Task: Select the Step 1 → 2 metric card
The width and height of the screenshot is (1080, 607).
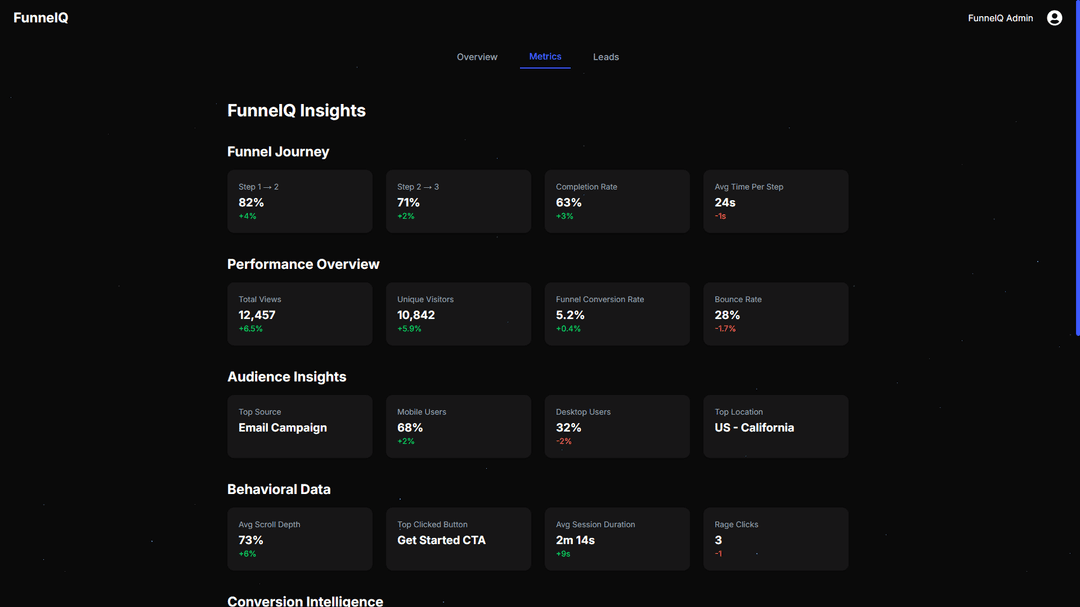Action: (300, 201)
